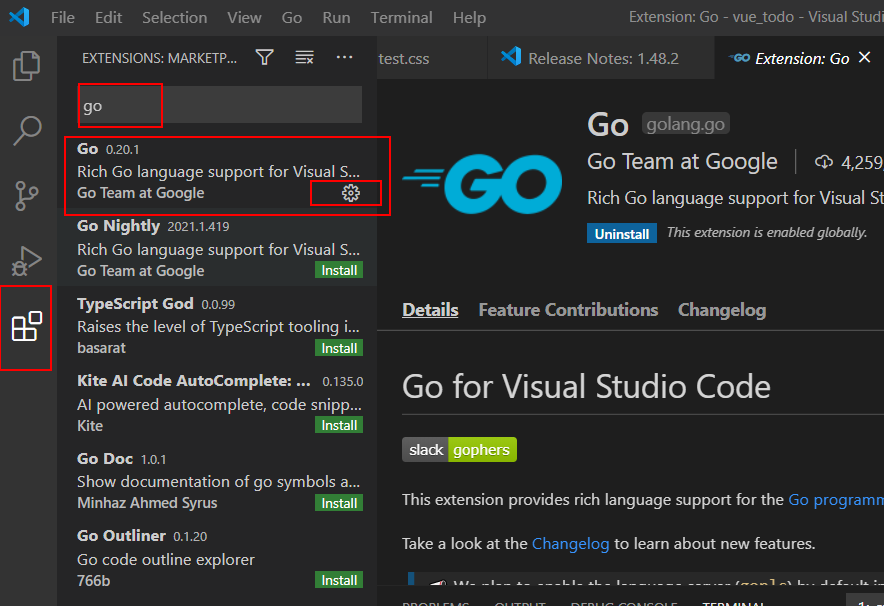The image size is (884, 606).
Task: Click 'This extension is enabled globally' text
Action: [767, 232]
